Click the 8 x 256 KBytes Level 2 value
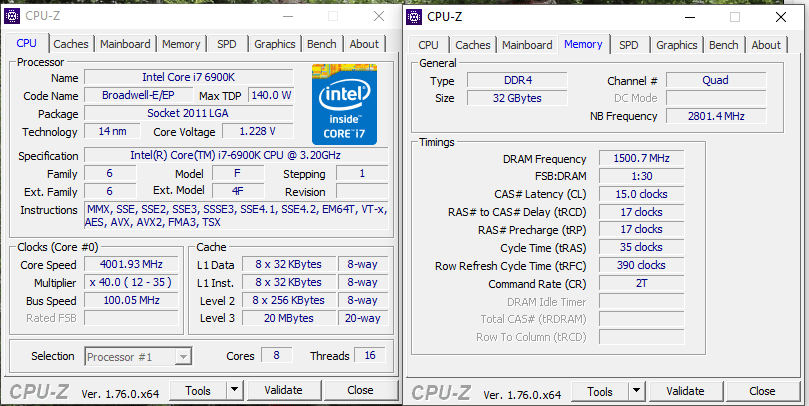The width and height of the screenshot is (809, 406). (x=289, y=300)
